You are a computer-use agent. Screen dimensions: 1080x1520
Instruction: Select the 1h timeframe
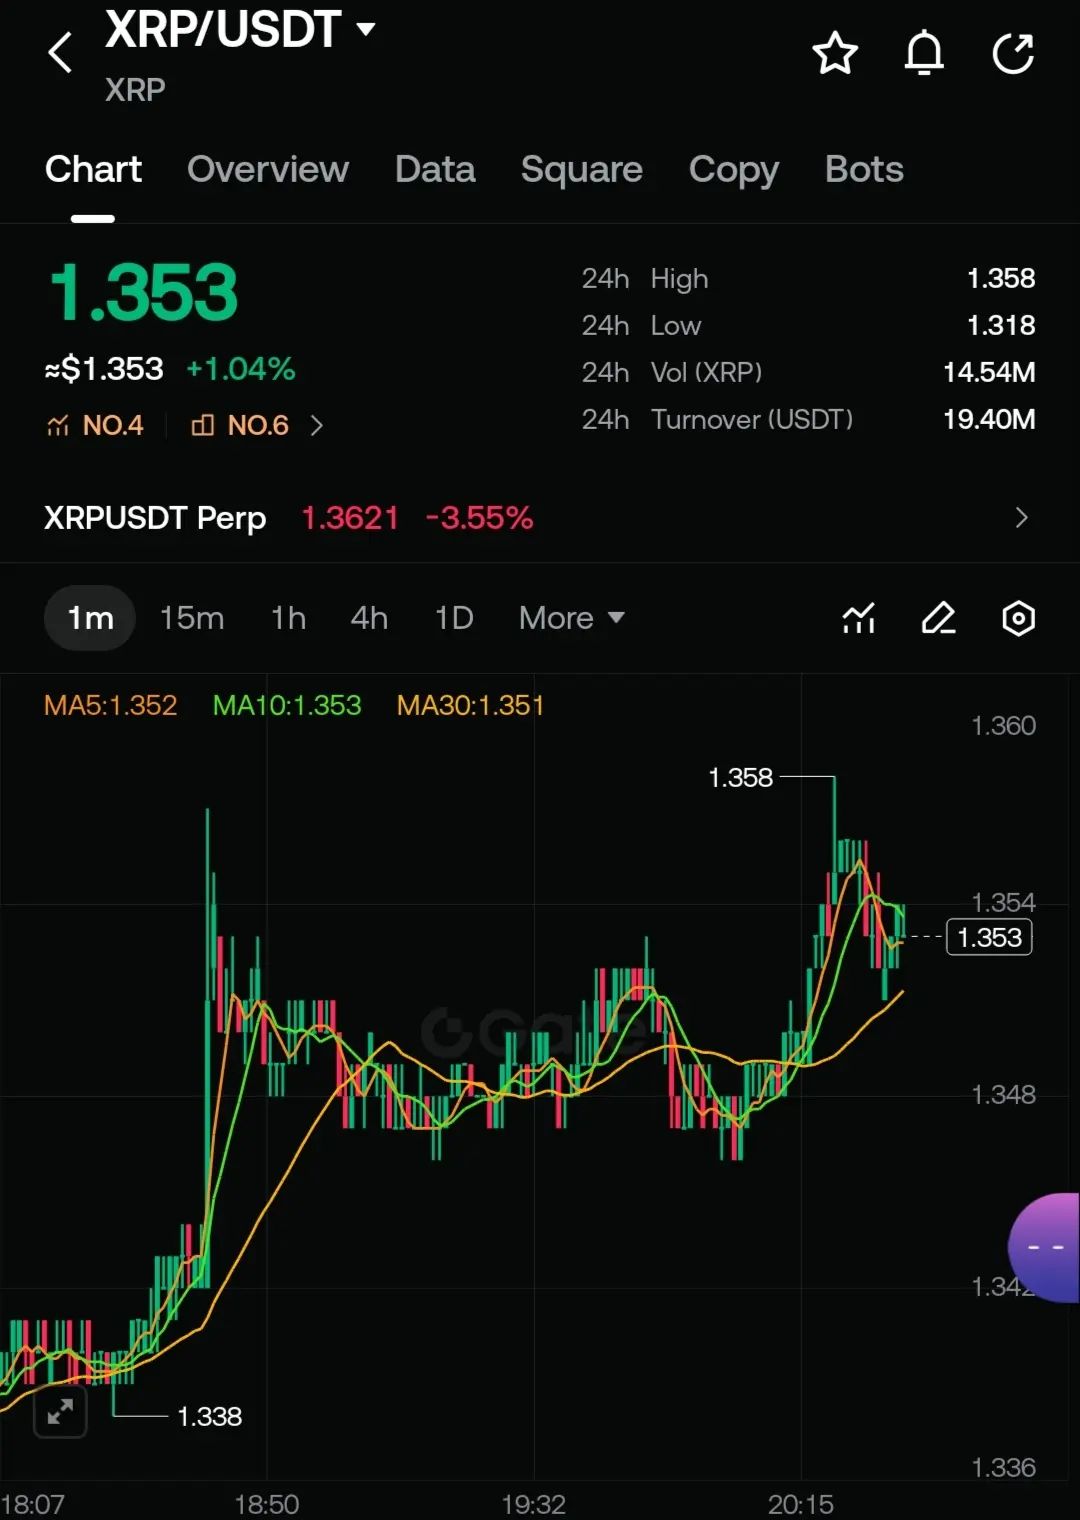[288, 618]
